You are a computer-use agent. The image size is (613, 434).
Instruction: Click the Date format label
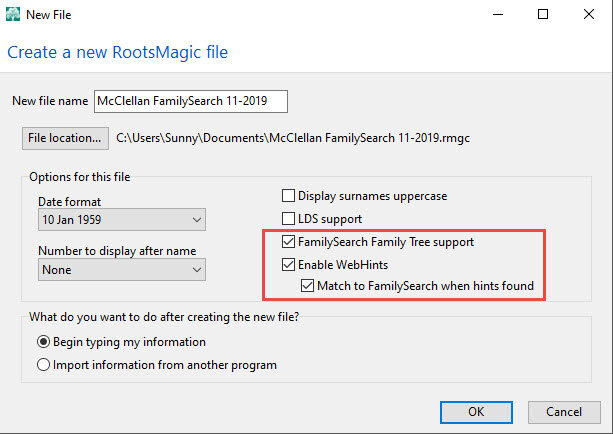[x=70, y=202]
